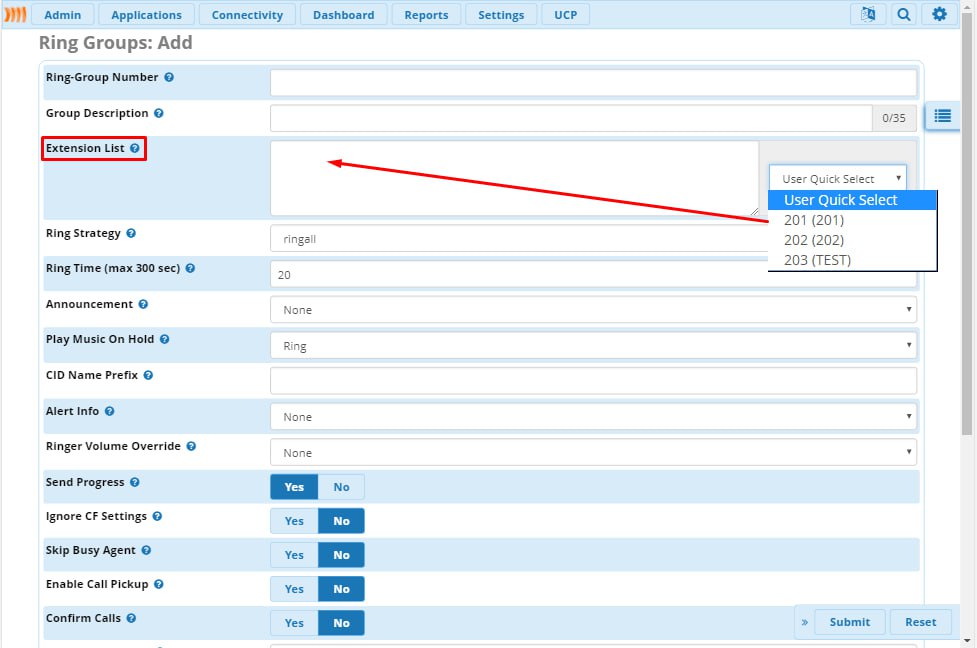
Task: Click the search magnifier icon
Action: click(904, 15)
